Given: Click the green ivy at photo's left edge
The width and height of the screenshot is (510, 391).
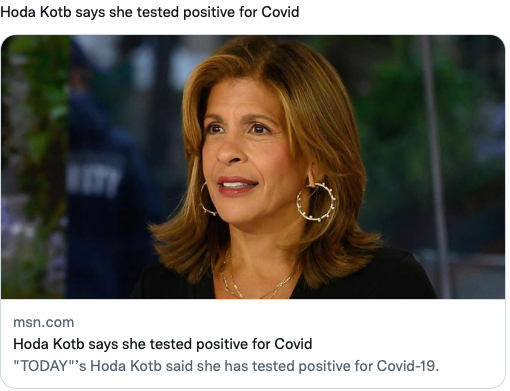Looking at the screenshot, I should [x=37, y=133].
